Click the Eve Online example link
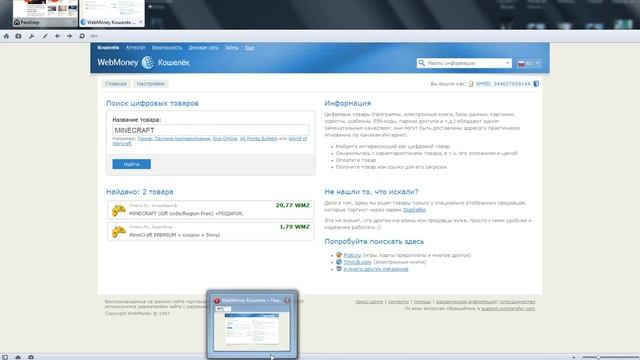Image resolution: width=640 pixels, height=360 pixels. click(x=225, y=138)
